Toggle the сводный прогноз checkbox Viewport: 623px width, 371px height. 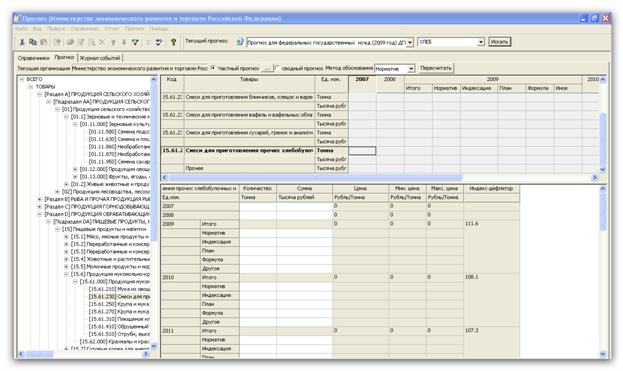click(x=277, y=68)
